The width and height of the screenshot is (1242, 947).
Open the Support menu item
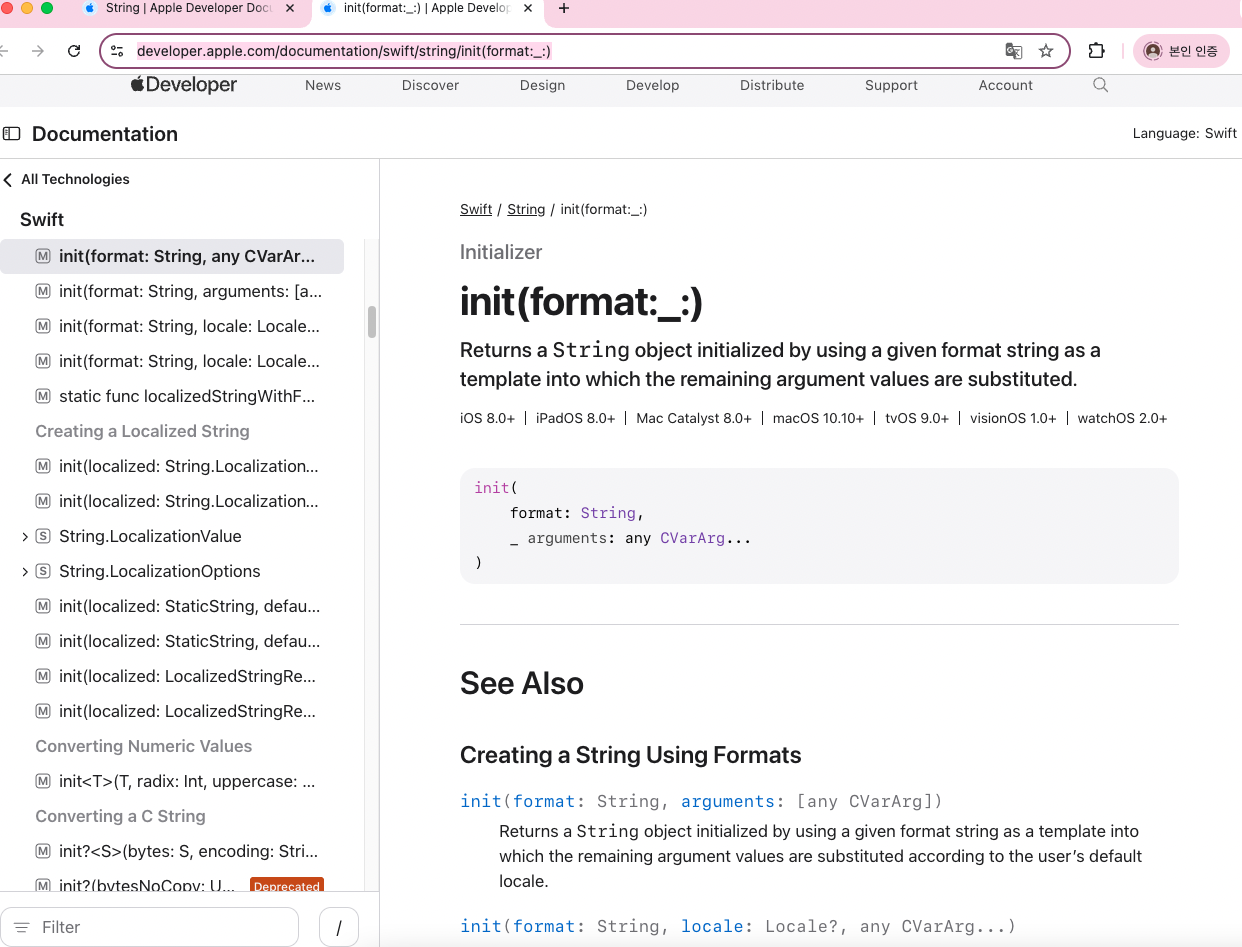pos(891,85)
